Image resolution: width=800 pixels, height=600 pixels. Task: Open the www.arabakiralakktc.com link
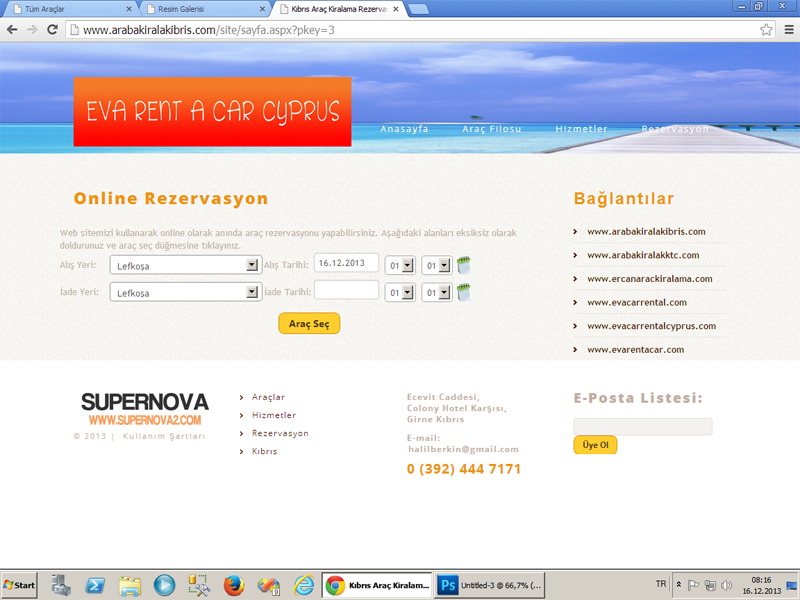(643, 255)
